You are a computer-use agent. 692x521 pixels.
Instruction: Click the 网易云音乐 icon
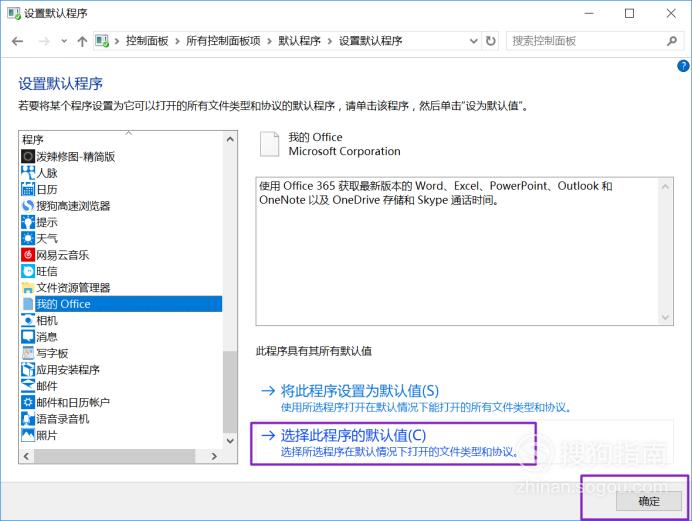point(28,255)
